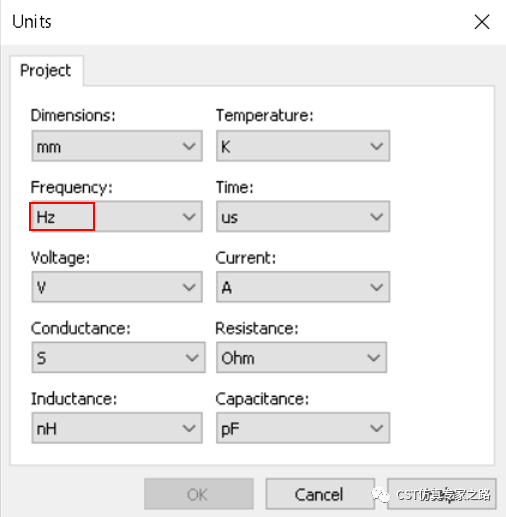Expand the Resistance dropdown showing Ohm
The height and width of the screenshot is (517, 506).
[x=301, y=357]
